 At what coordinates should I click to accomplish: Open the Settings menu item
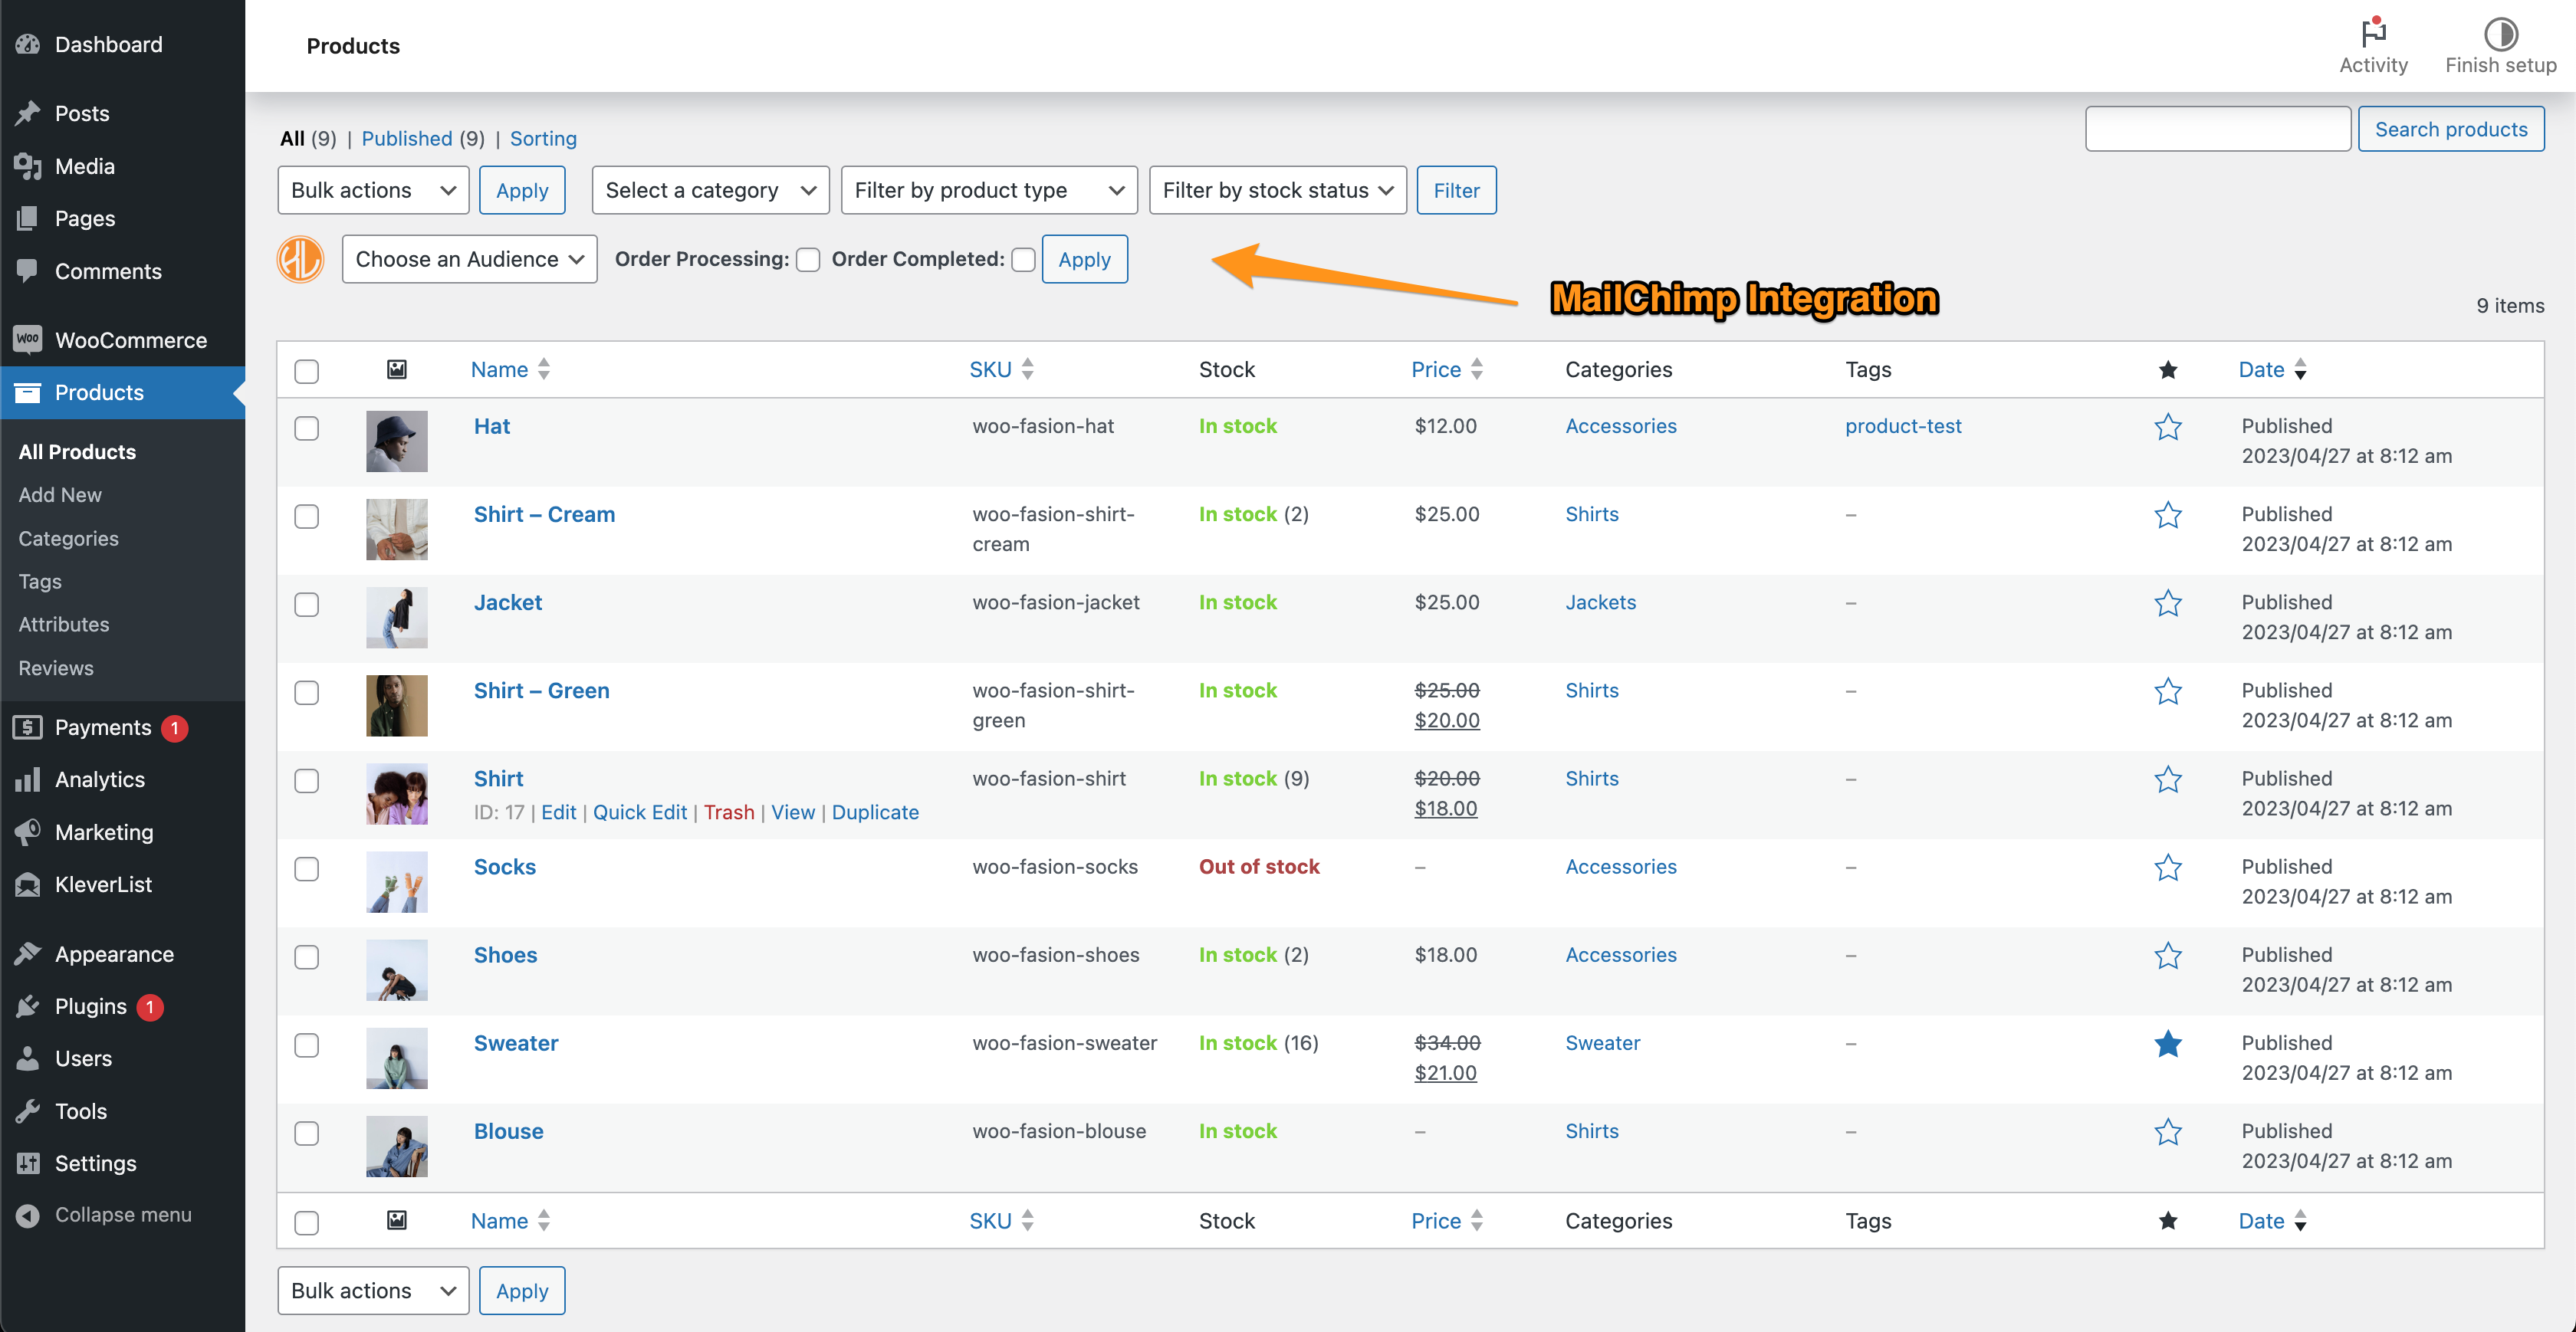[x=122, y=1163]
